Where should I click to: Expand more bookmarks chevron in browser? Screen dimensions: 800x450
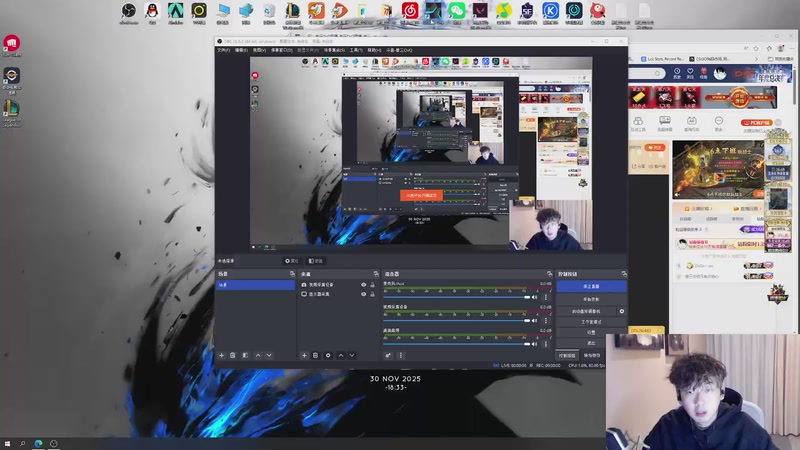(756, 59)
